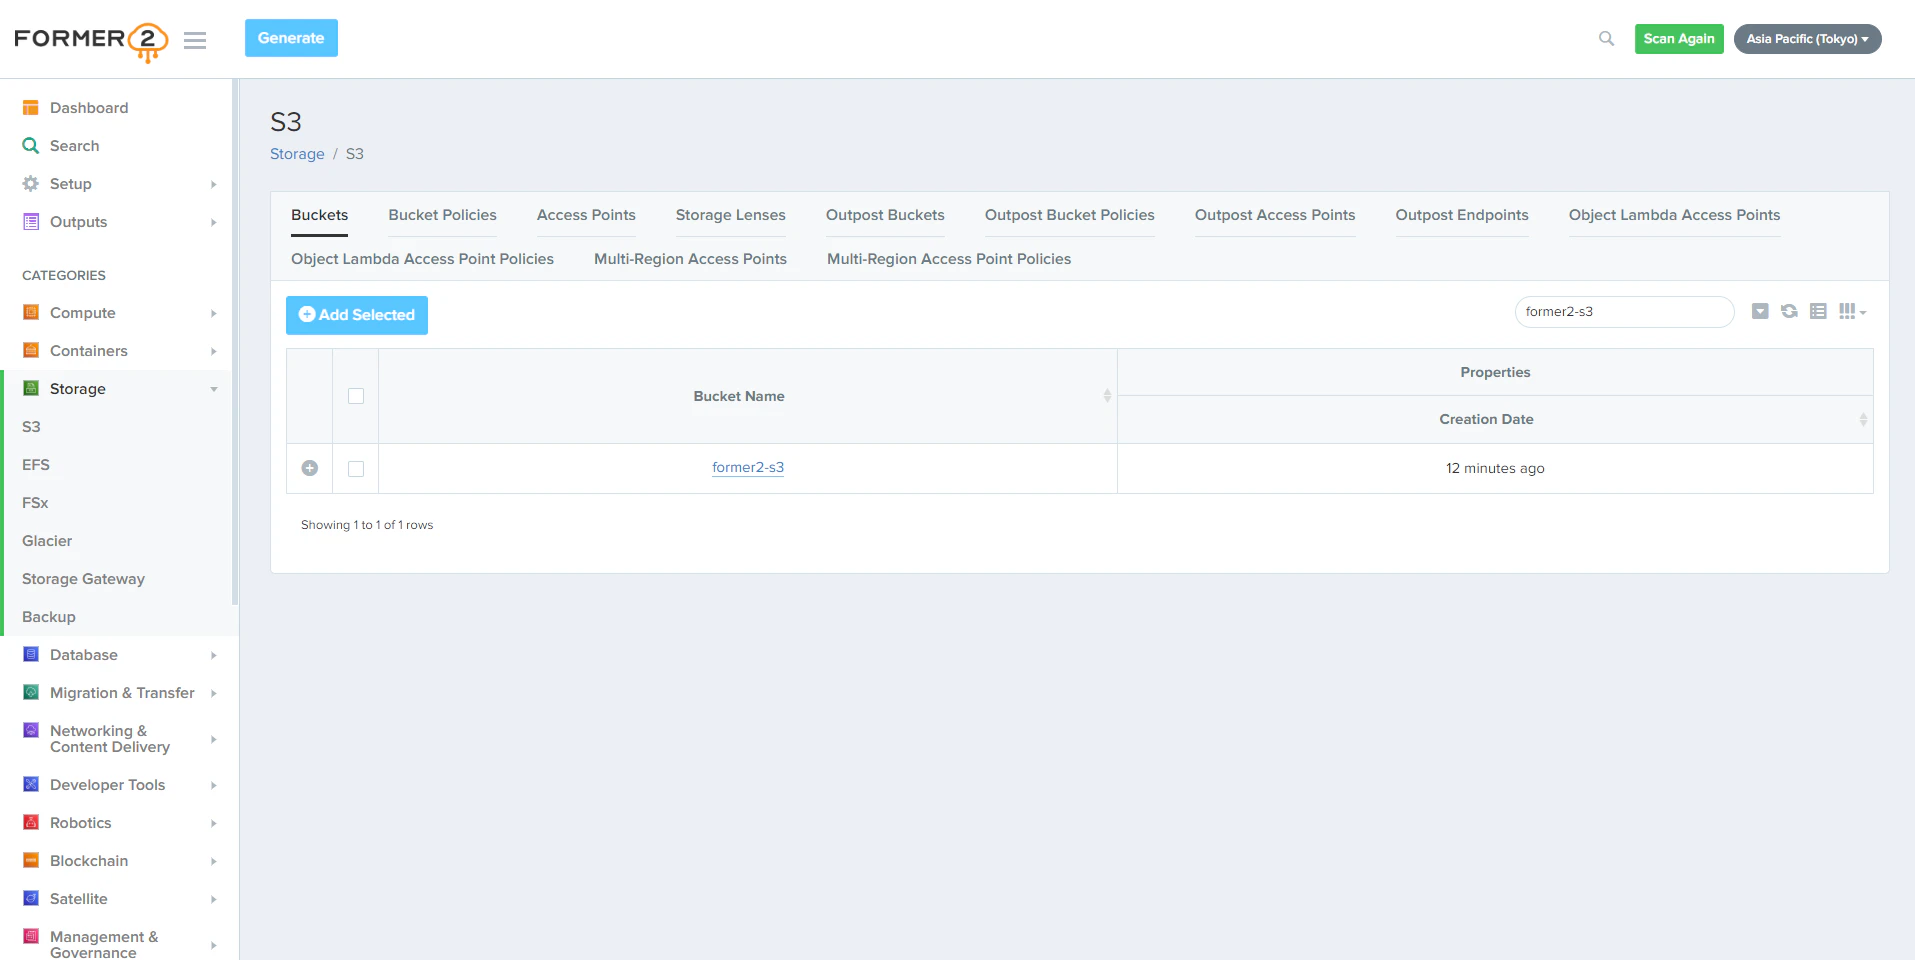Open the Backup item under Storage
The height and width of the screenshot is (960, 1915).
(x=49, y=617)
